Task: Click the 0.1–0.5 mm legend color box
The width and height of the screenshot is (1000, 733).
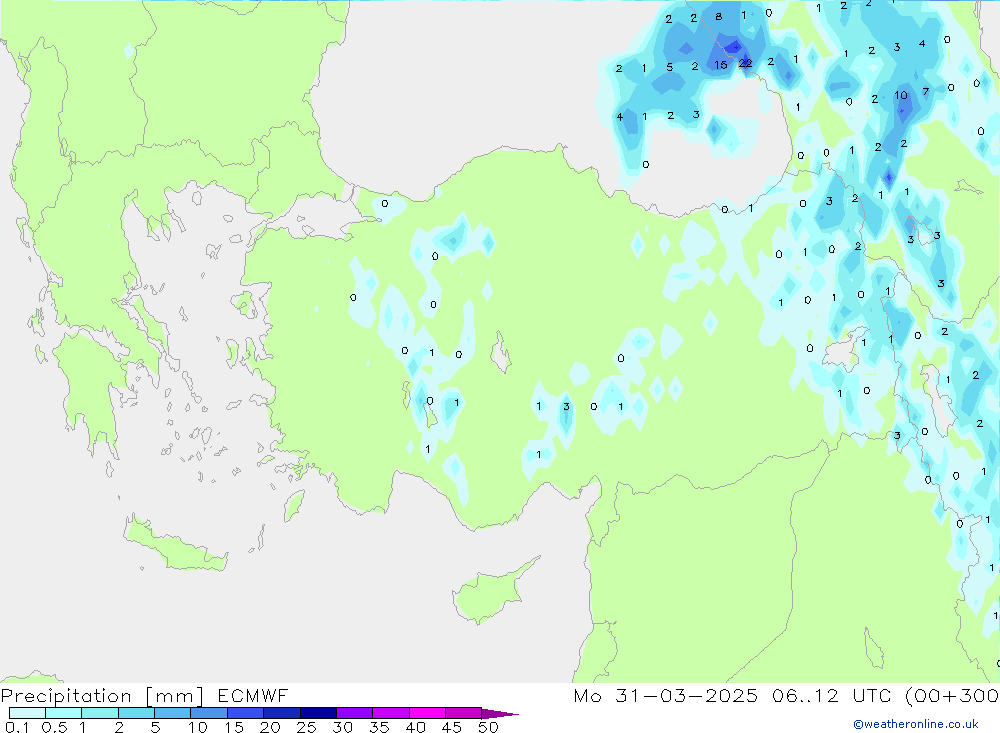Action: 27,713
